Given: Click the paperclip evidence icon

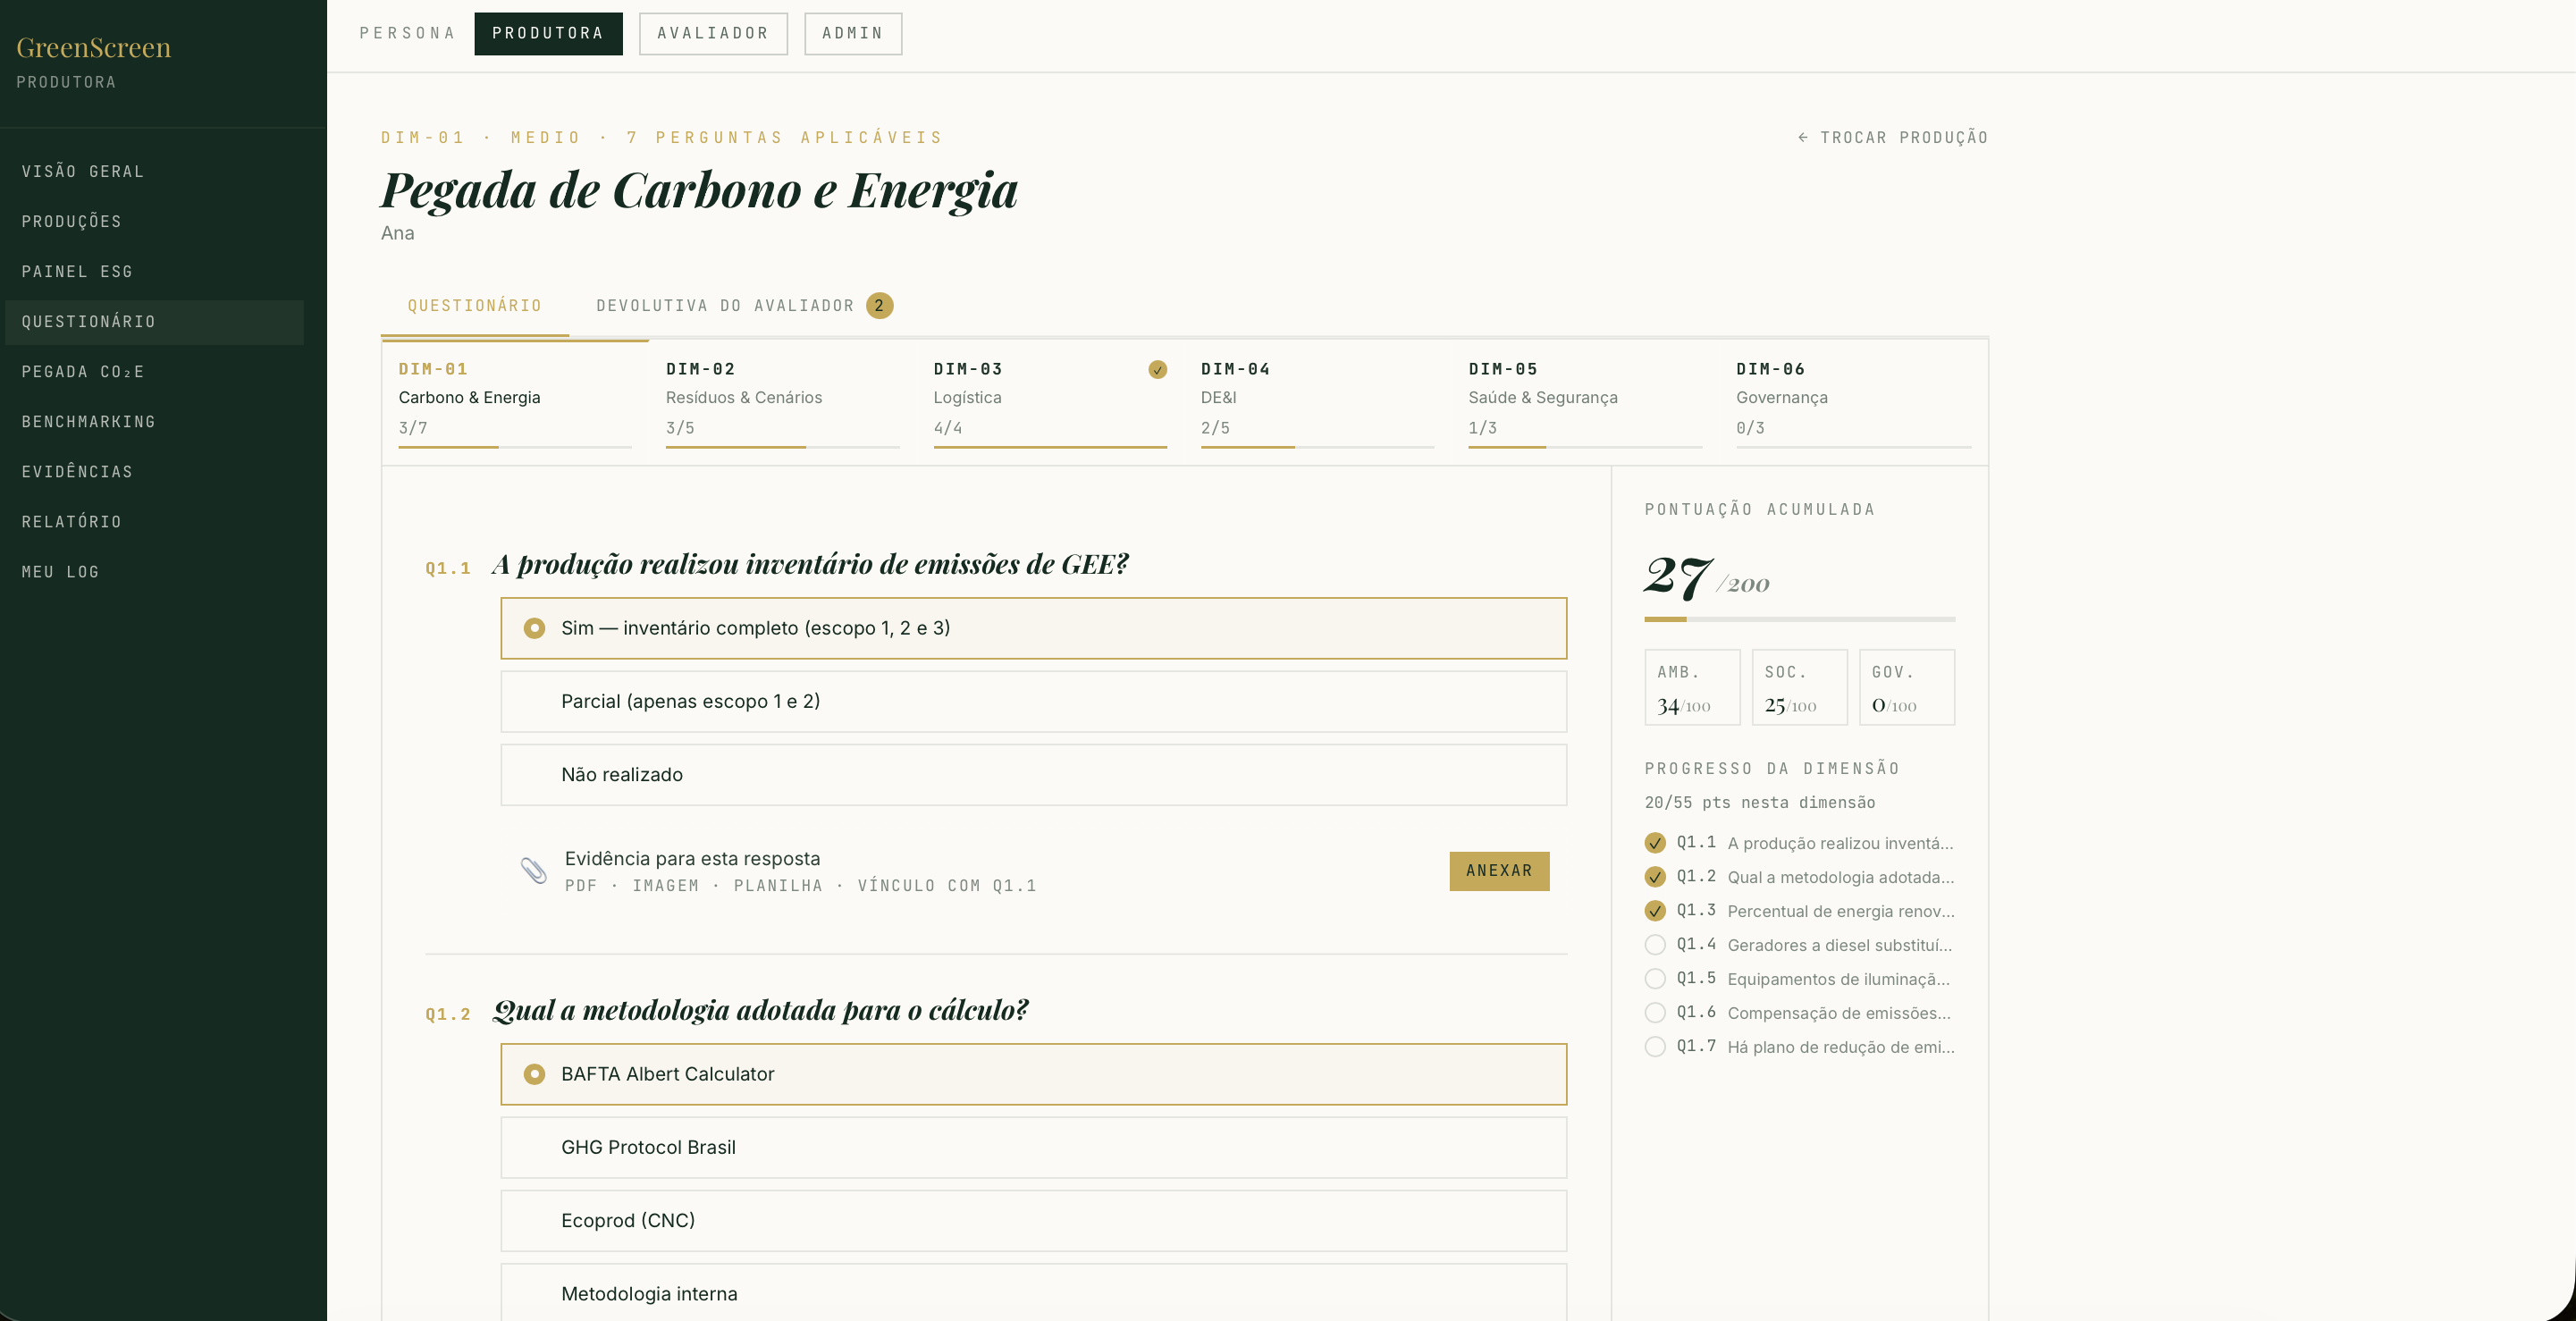Looking at the screenshot, I should pos(534,871).
